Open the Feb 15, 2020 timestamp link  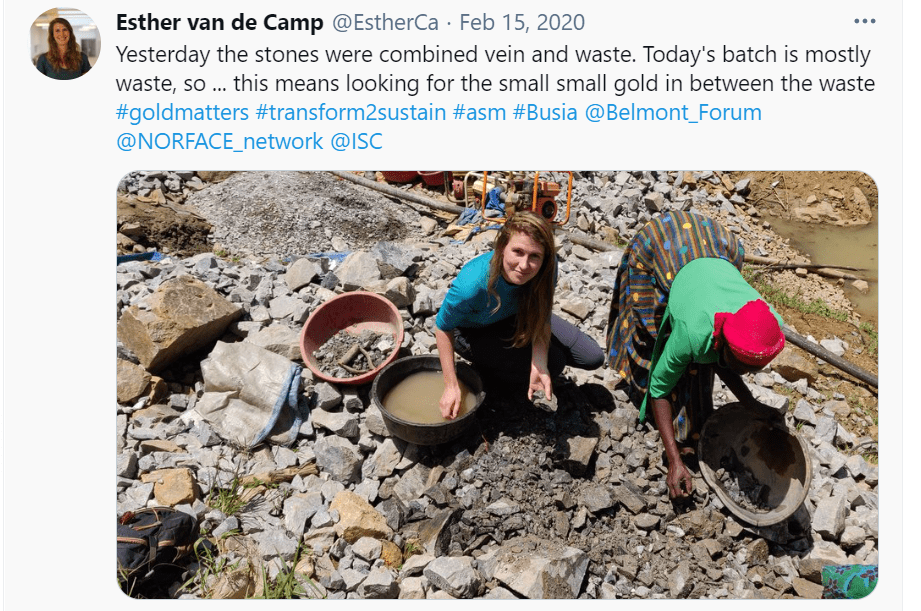point(522,22)
